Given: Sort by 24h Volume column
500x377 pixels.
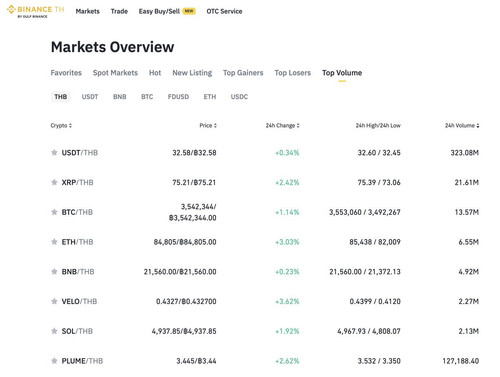Looking at the screenshot, I should pyautogui.click(x=462, y=126).
